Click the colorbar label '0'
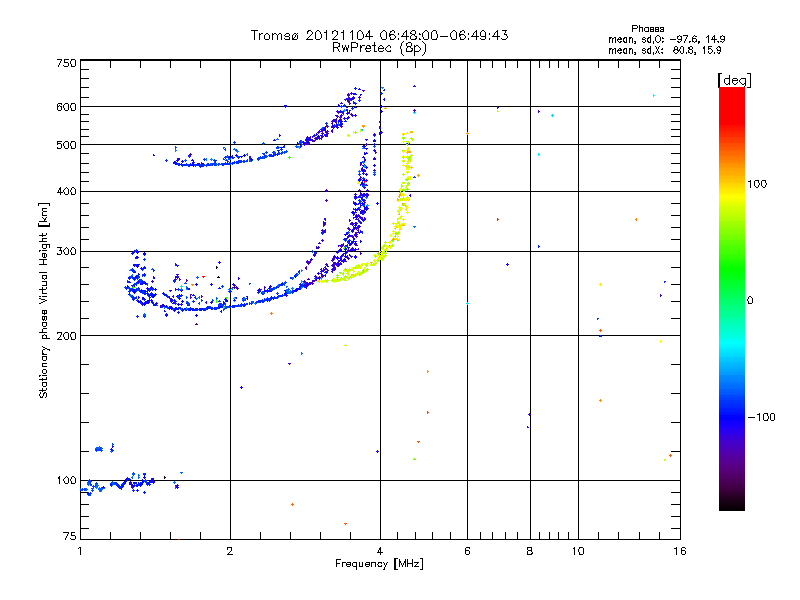 click(x=750, y=301)
